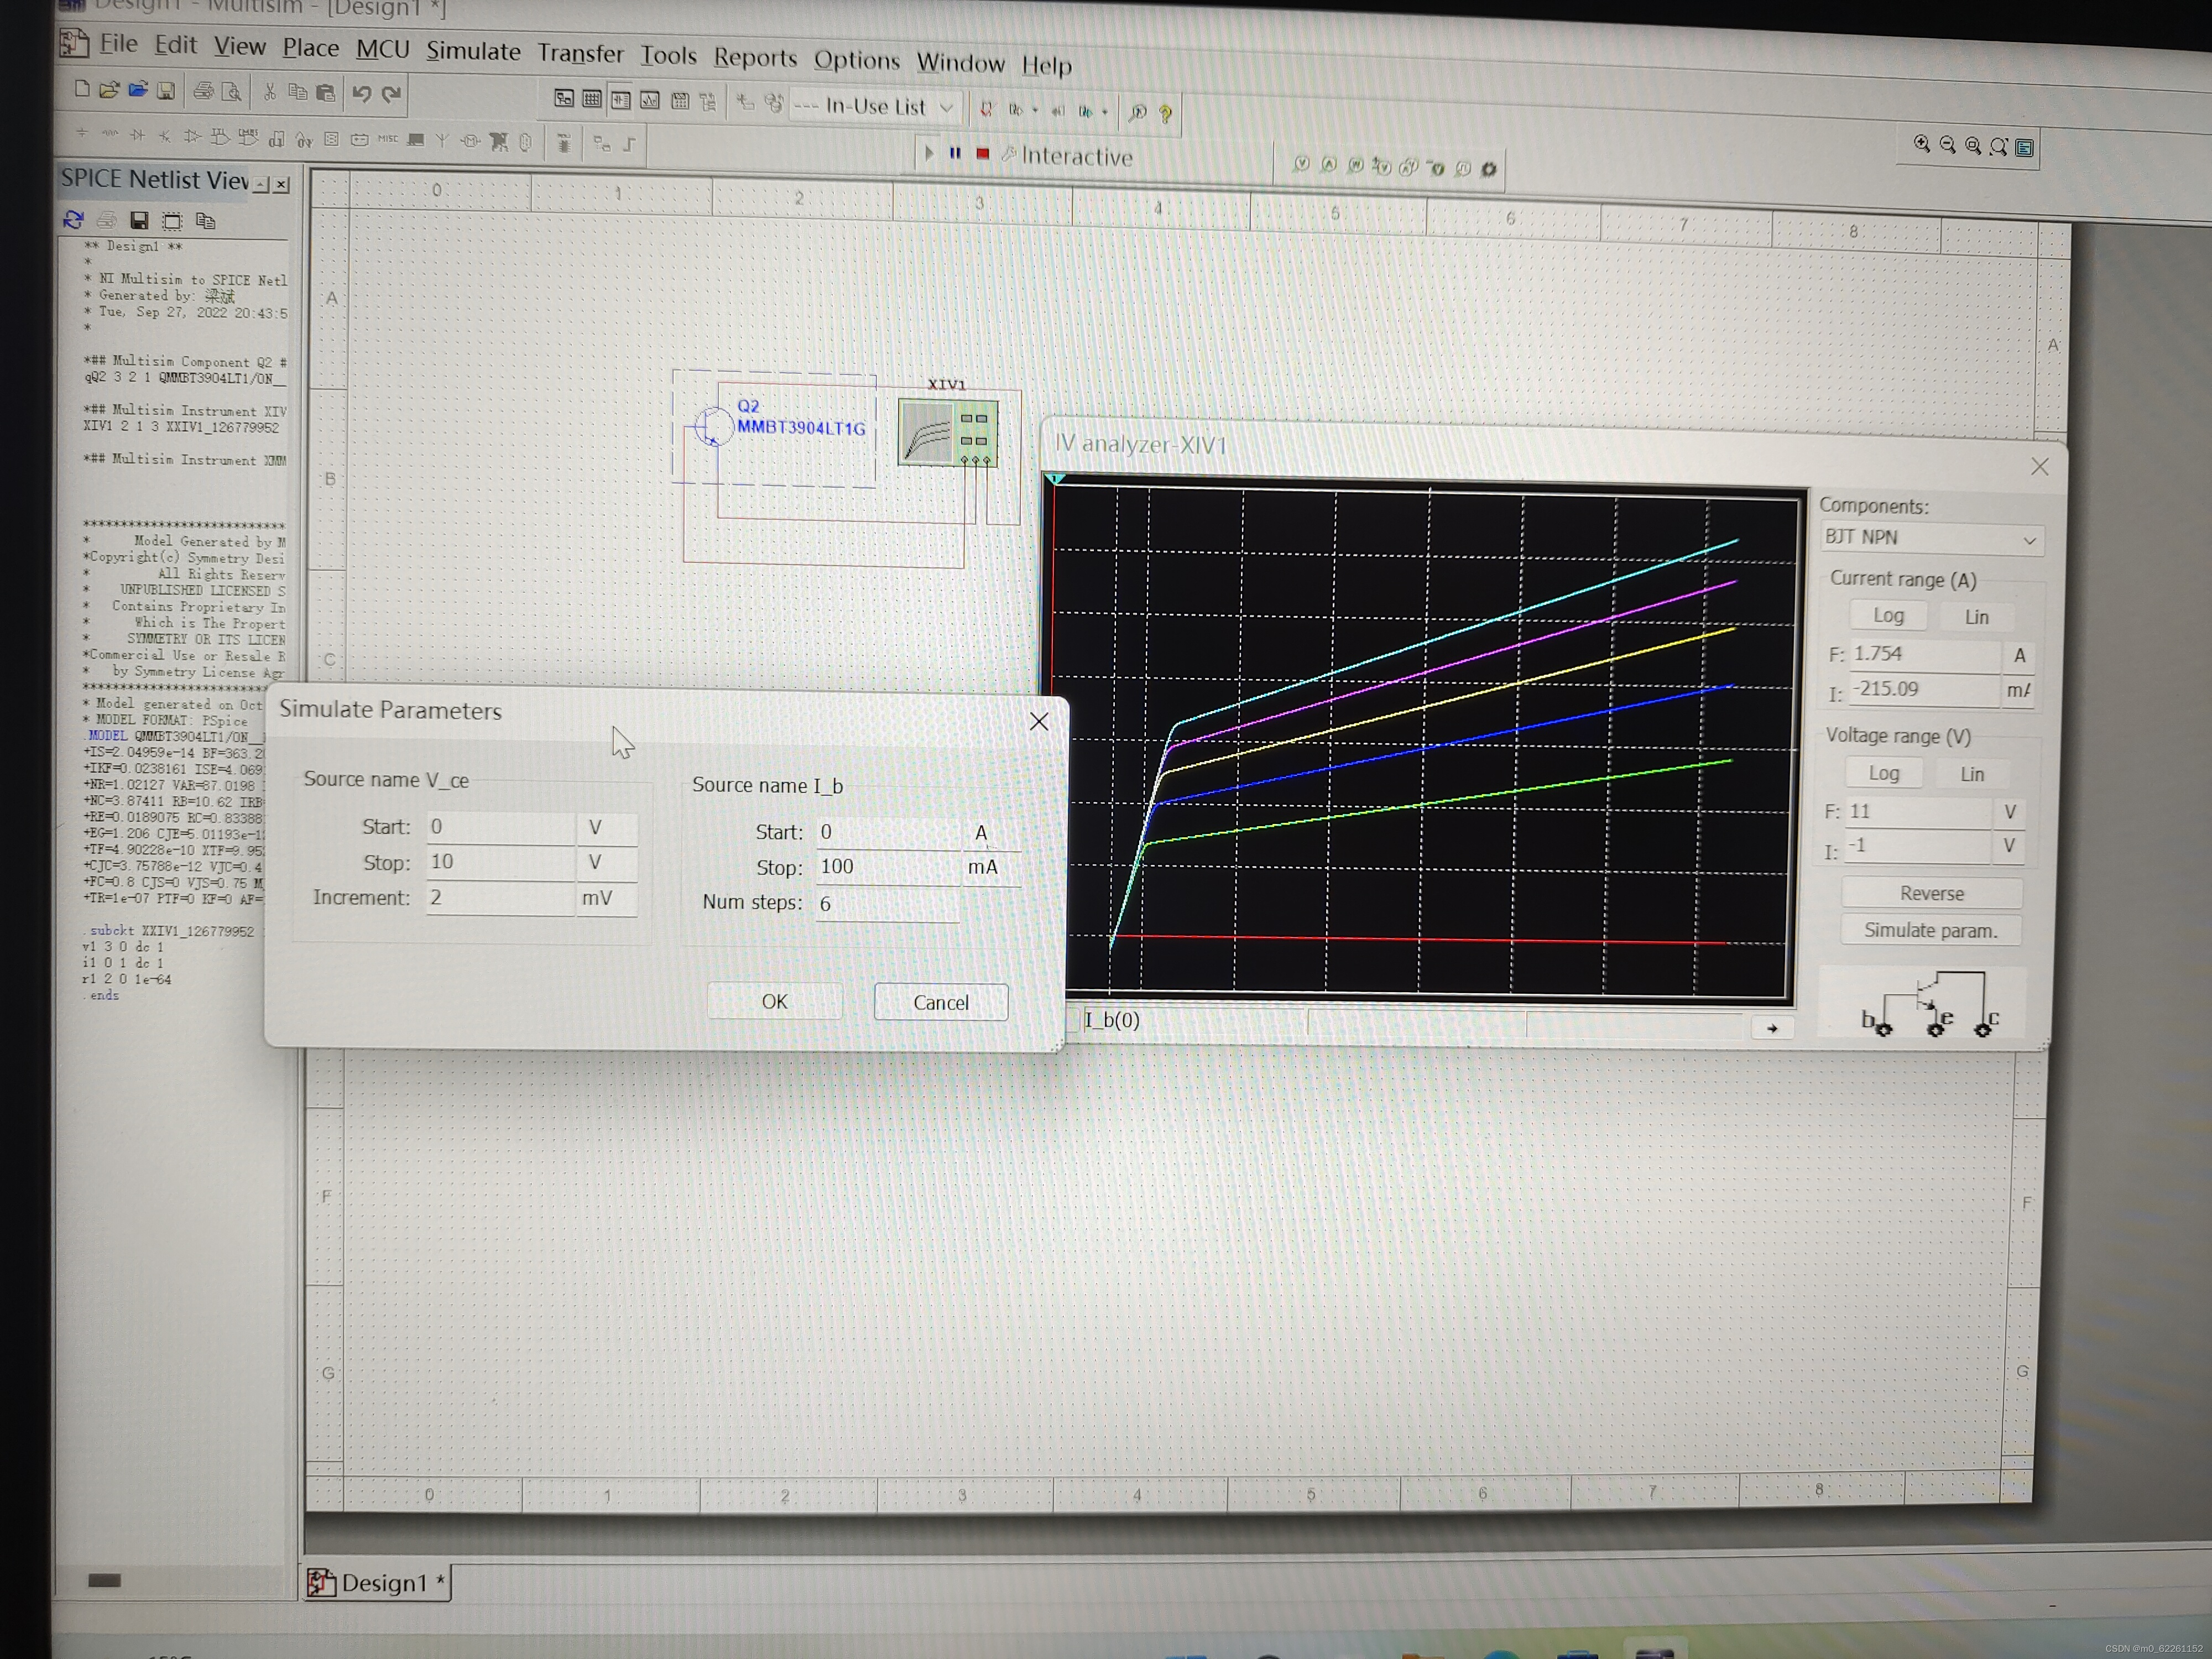Click the green Run simulation arrow
The width and height of the screenshot is (2212, 1659).
pos(929,153)
